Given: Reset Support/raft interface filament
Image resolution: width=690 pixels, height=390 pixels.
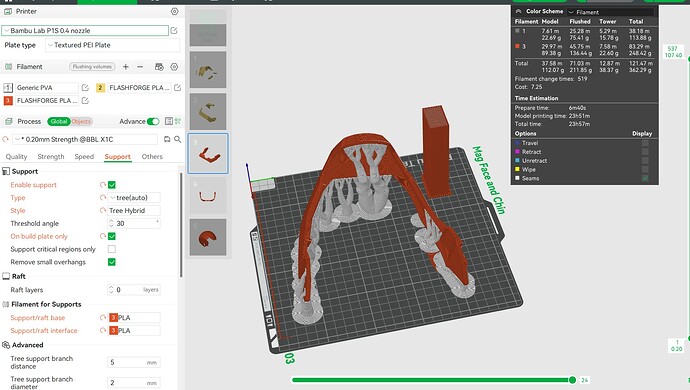Looking at the screenshot, I should click(103, 331).
